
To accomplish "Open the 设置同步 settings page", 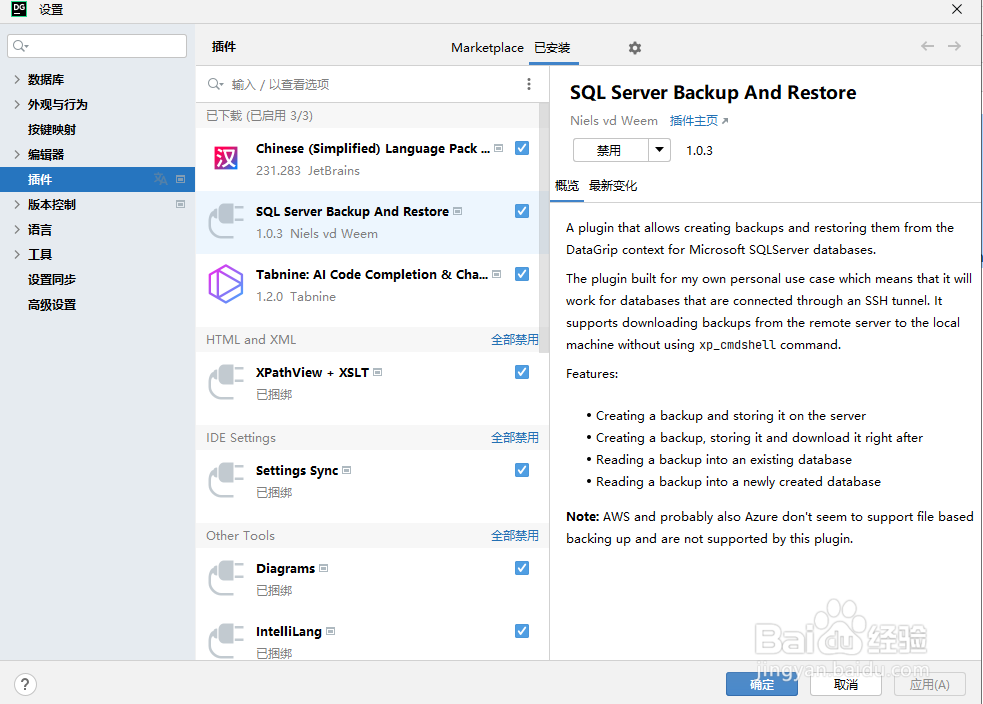I will [x=52, y=280].
